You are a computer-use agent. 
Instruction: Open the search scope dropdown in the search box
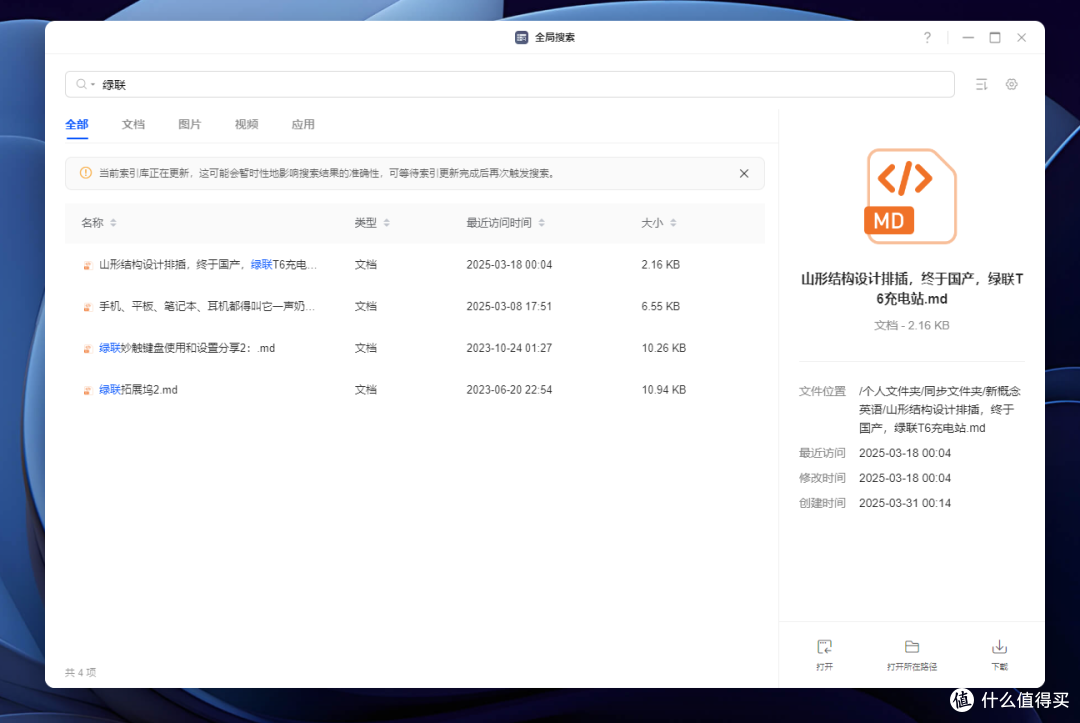point(92,84)
